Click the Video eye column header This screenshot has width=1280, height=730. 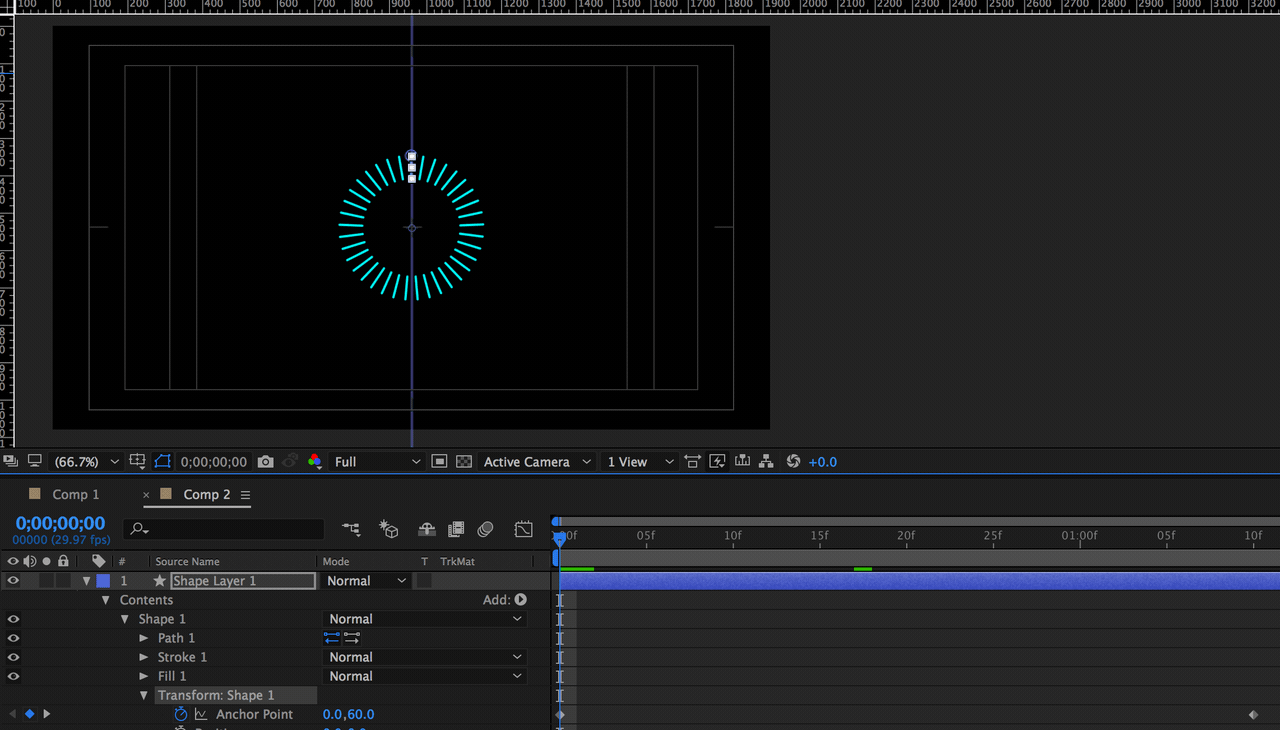coord(13,561)
